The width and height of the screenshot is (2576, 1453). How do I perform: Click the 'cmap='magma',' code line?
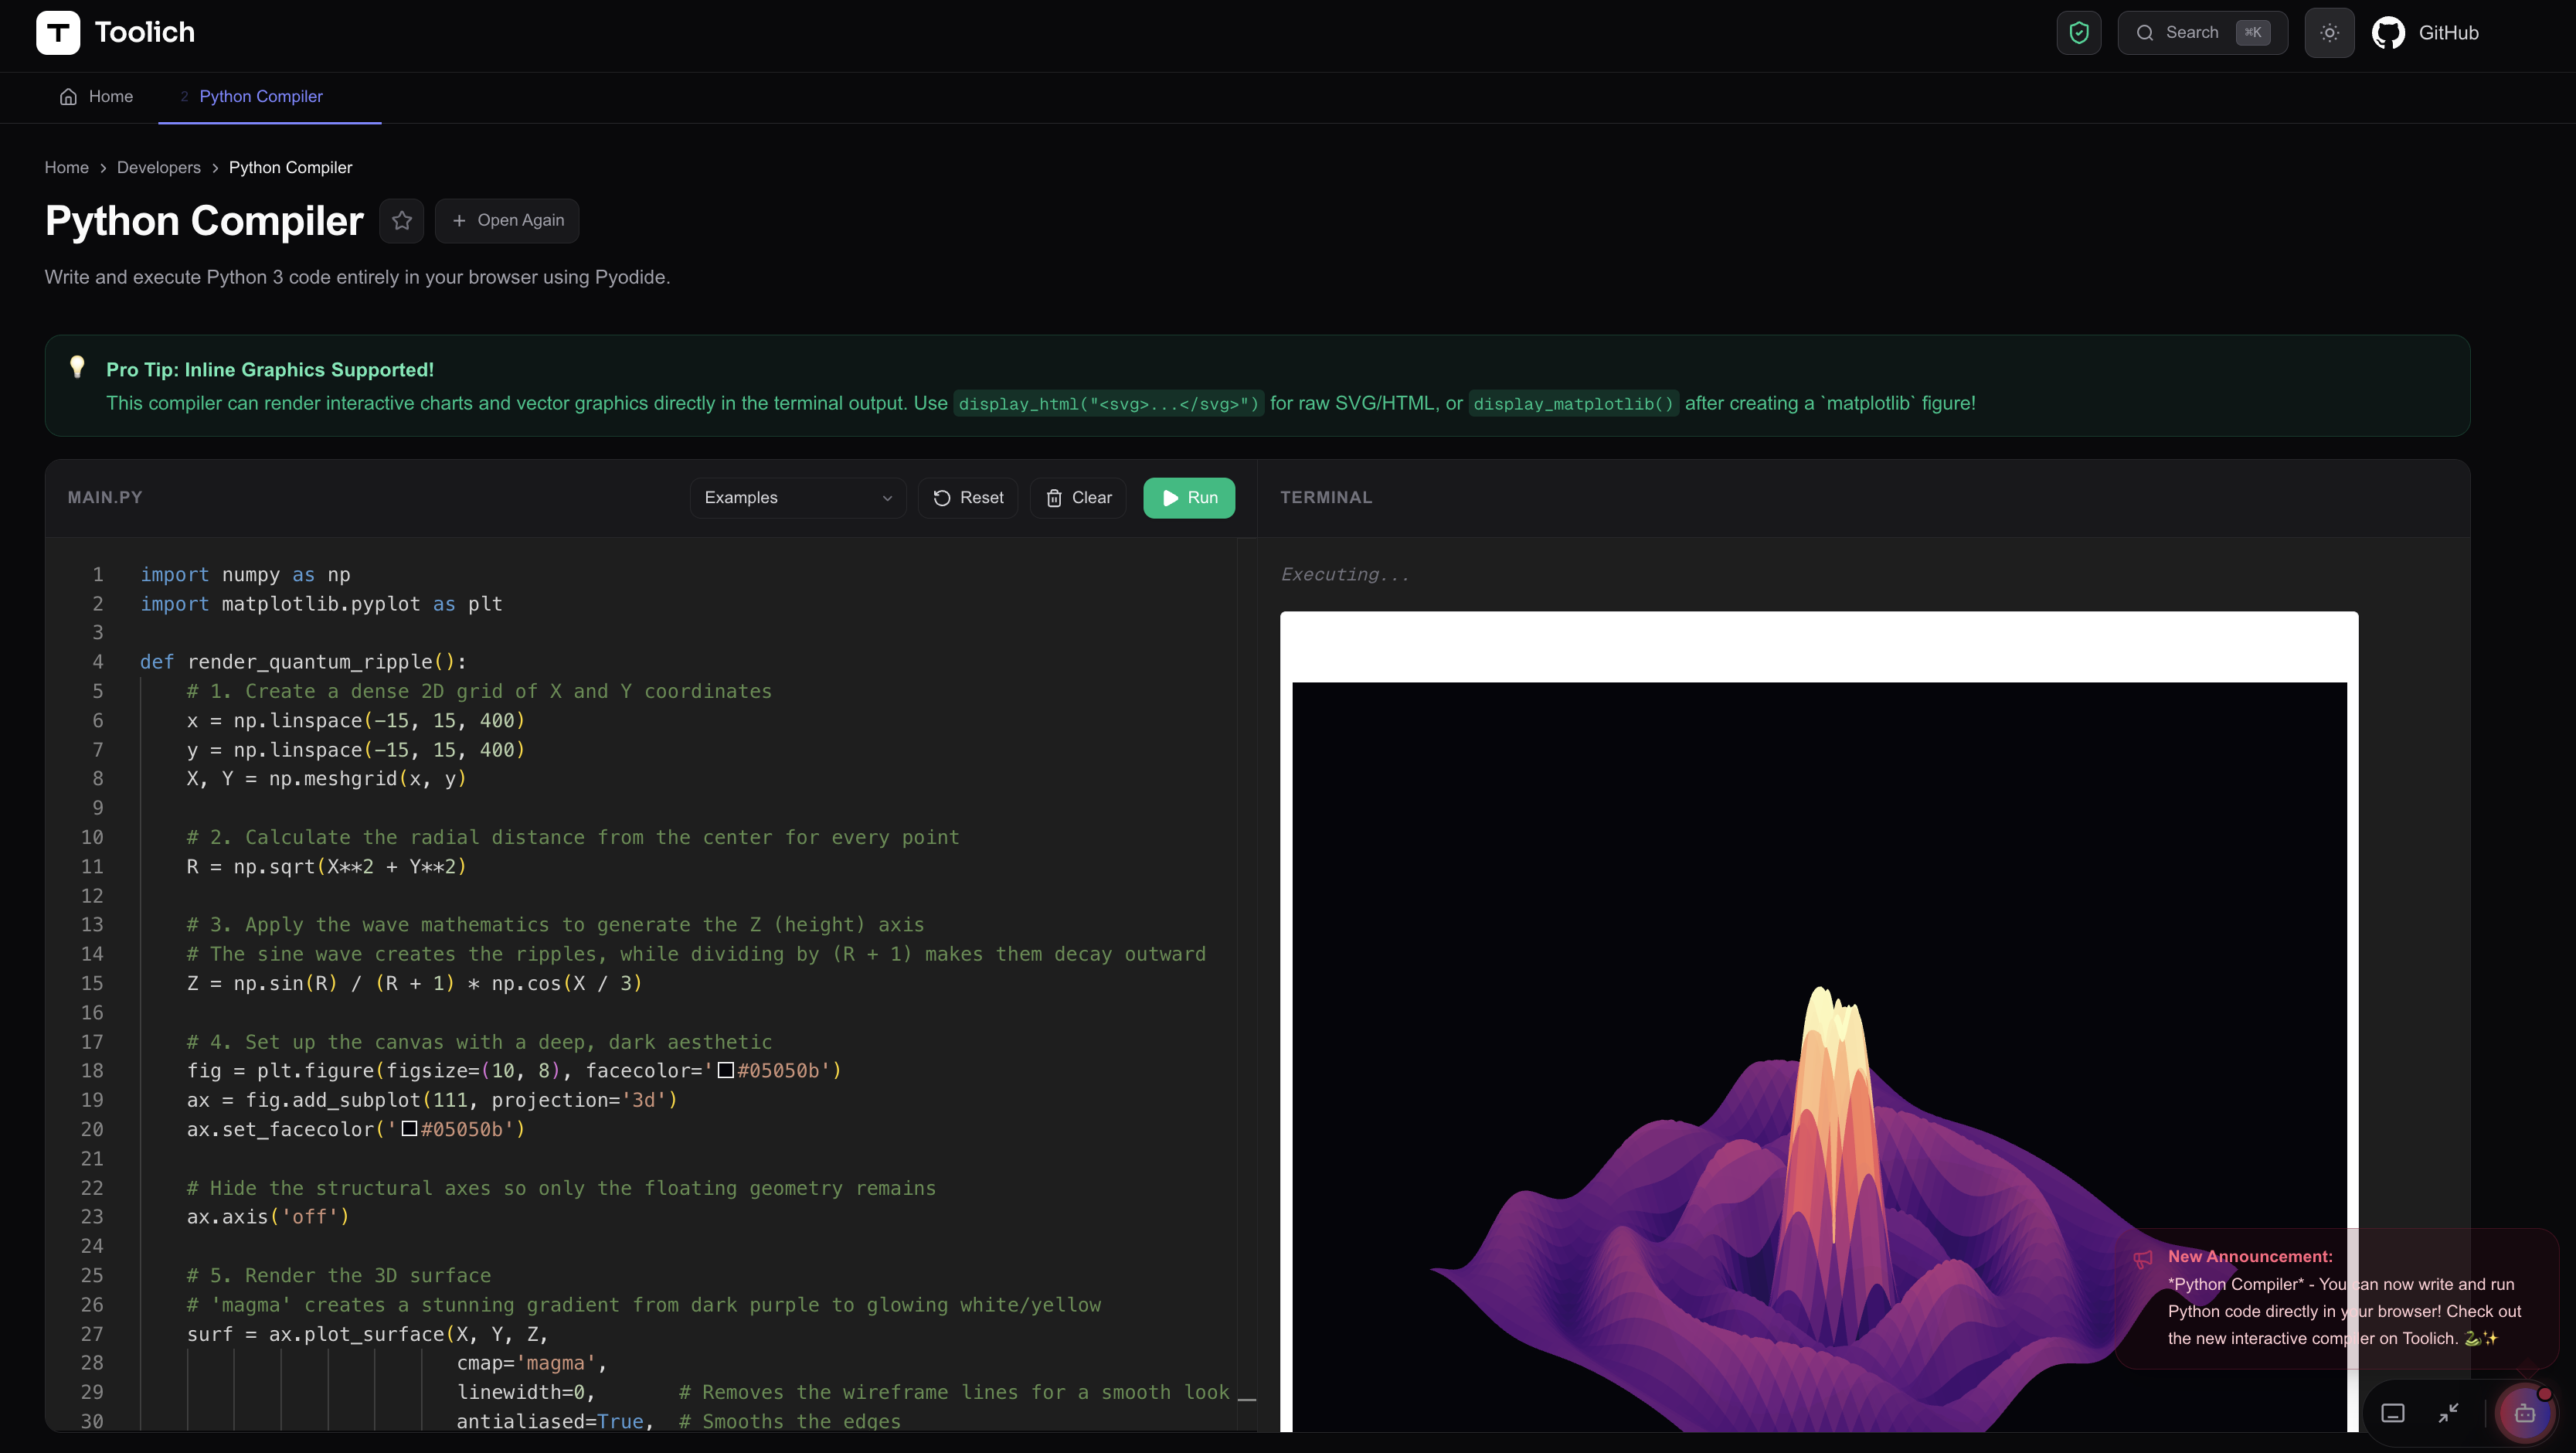click(x=532, y=1363)
